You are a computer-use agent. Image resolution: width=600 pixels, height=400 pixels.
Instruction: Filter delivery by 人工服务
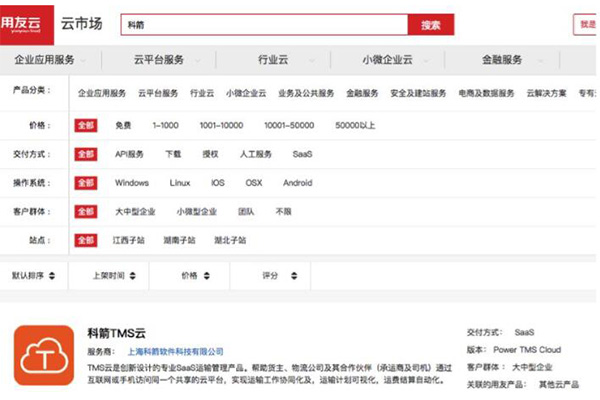click(x=256, y=154)
